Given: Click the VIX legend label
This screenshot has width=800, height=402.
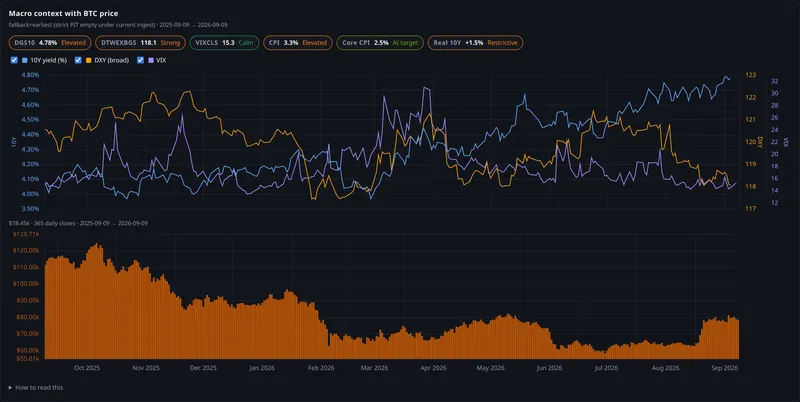Looking at the screenshot, I should (161, 60).
